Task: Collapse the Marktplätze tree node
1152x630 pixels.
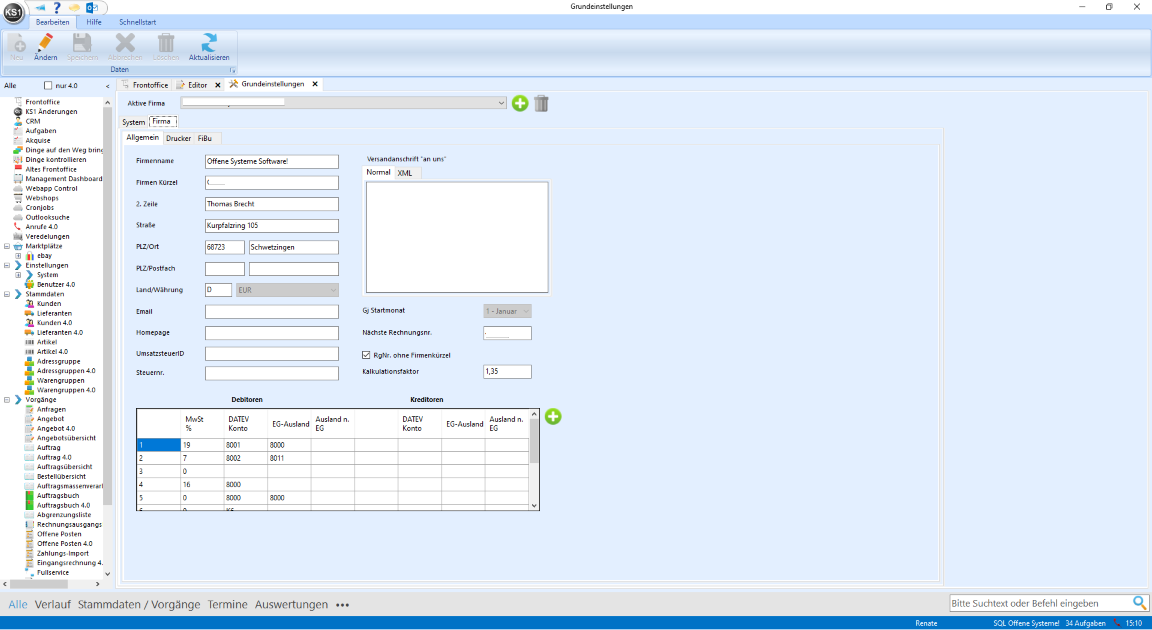Action: click(x=8, y=246)
